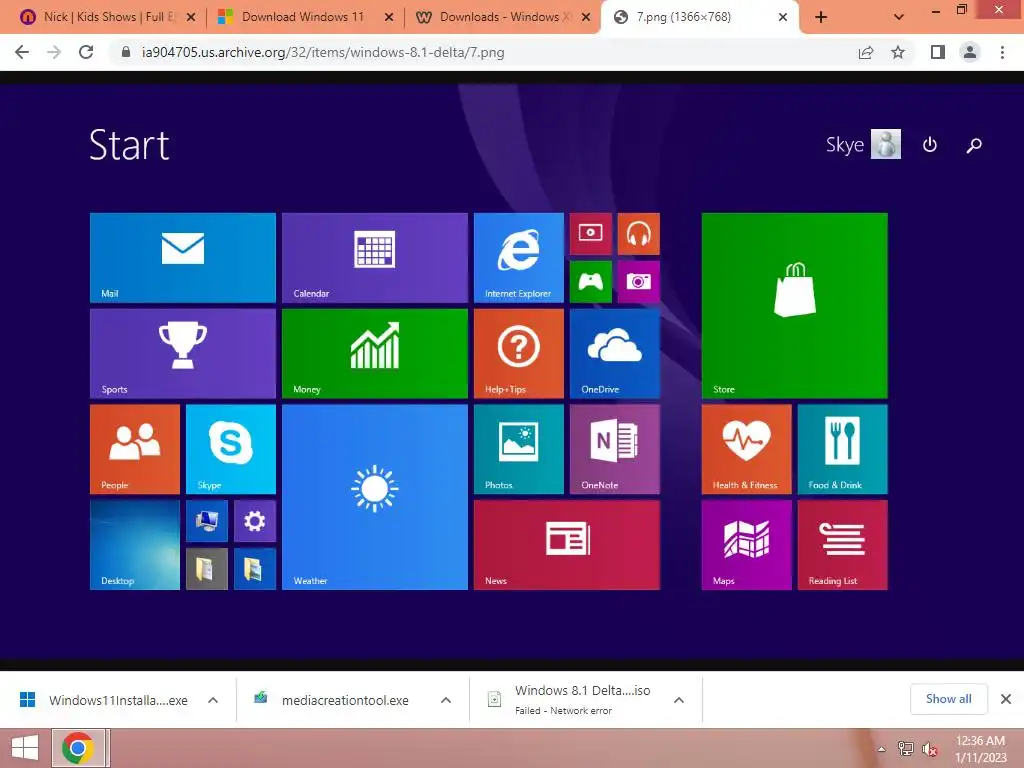Image resolution: width=1024 pixels, height=768 pixels.
Task: Open the PC settings gear tile
Action: tap(255, 521)
